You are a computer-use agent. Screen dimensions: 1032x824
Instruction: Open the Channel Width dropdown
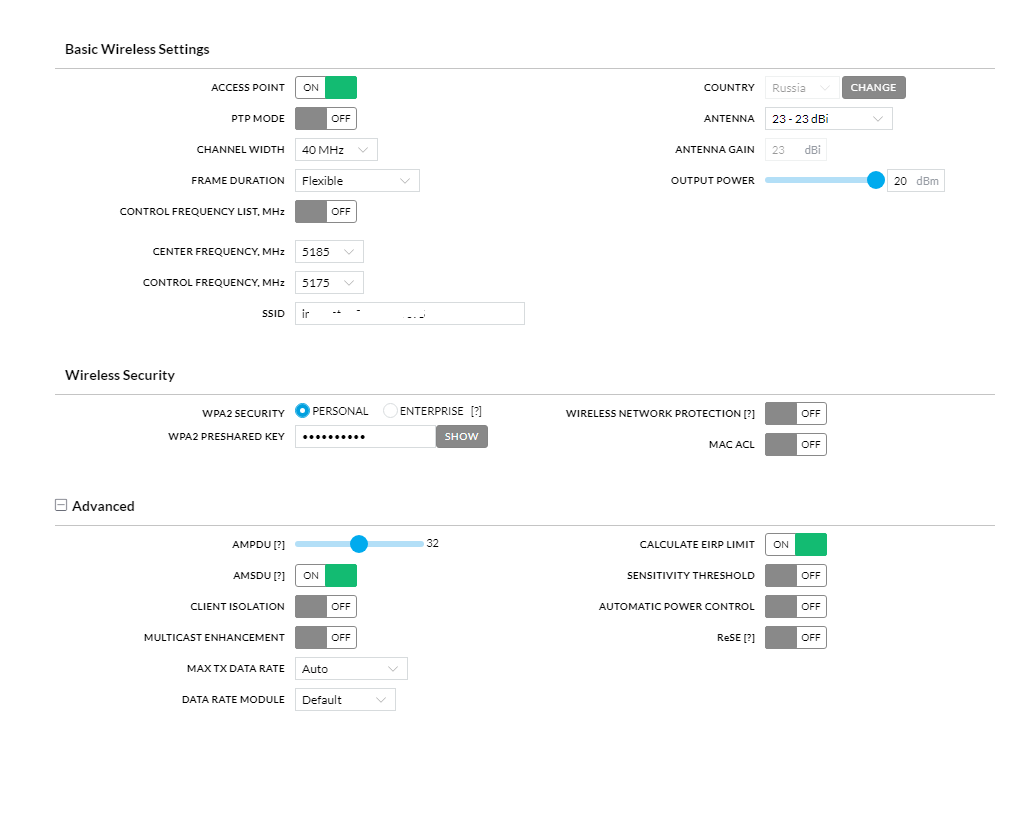(x=336, y=149)
